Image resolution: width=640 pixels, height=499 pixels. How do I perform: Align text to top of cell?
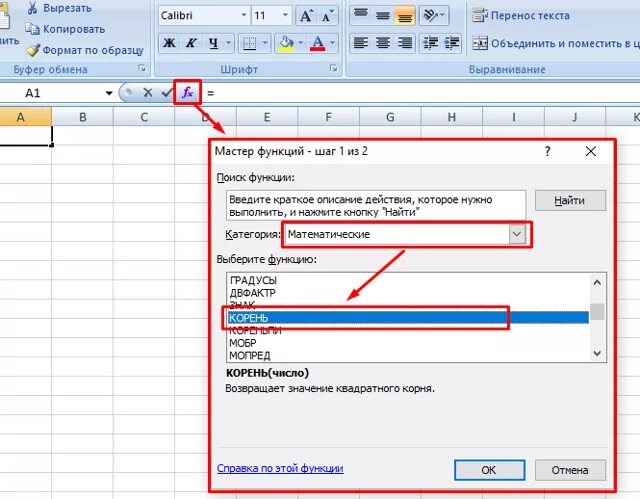point(360,16)
